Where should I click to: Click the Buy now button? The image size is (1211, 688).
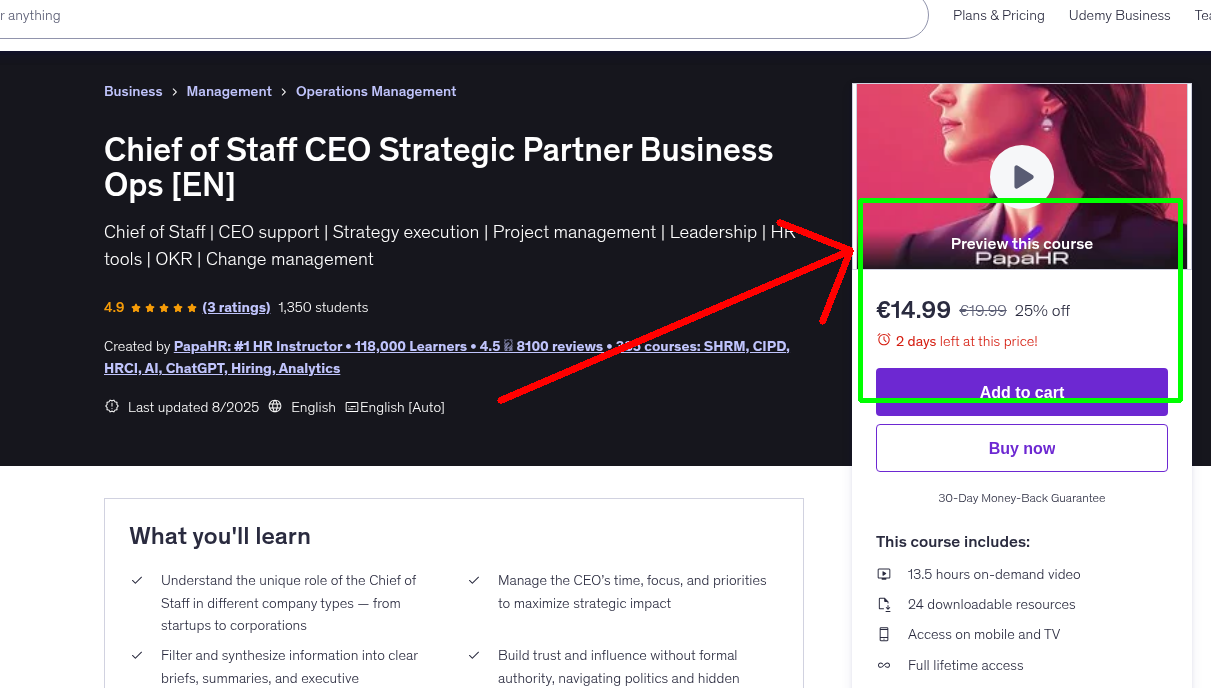click(1021, 447)
